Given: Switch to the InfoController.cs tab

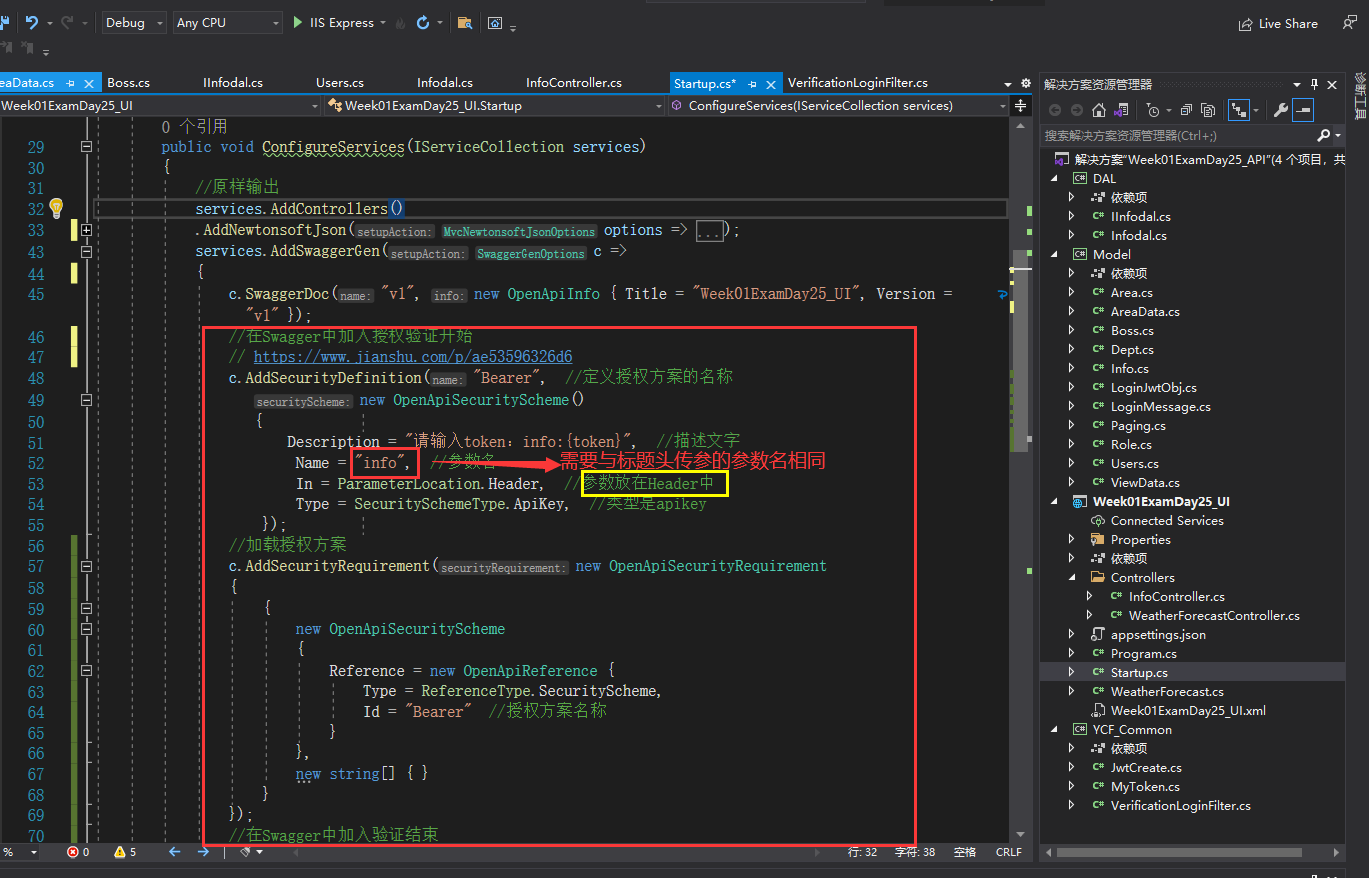Looking at the screenshot, I should pyautogui.click(x=573, y=83).
